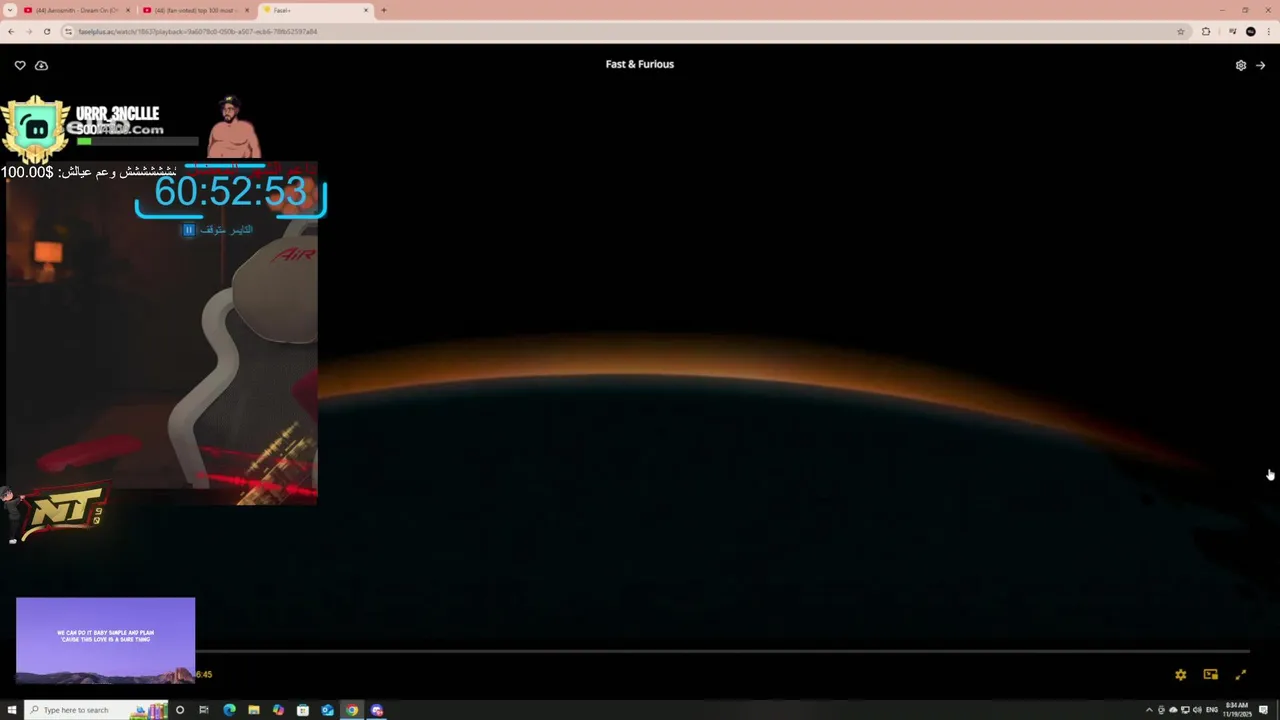Click the taskbar search box
Viewport: 1280px width, 720px height.
click(x=95, y=710)
